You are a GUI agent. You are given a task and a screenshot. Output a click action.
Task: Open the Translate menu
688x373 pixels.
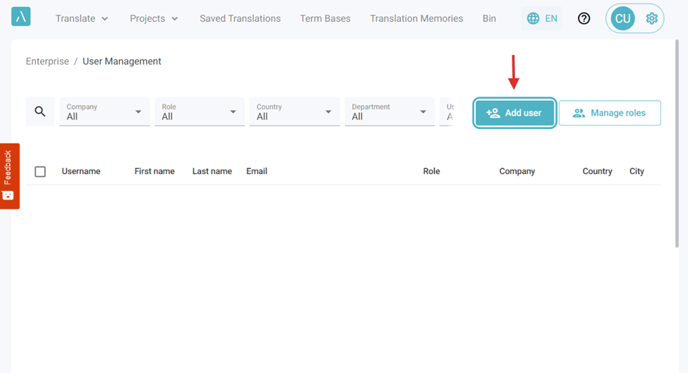[82, 18]
